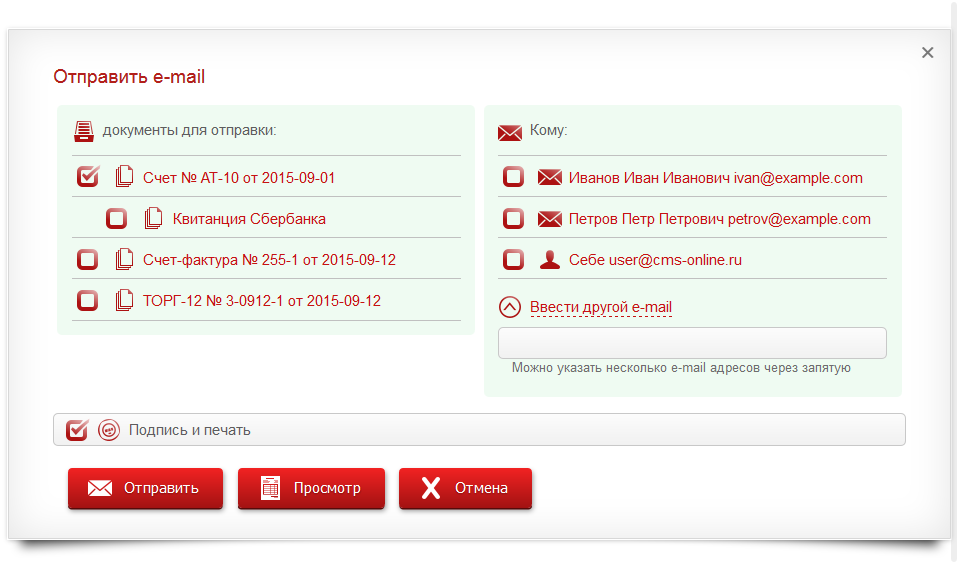
Task: Open the Квитанция Сбербанка document link
Action: coord(249,219)
